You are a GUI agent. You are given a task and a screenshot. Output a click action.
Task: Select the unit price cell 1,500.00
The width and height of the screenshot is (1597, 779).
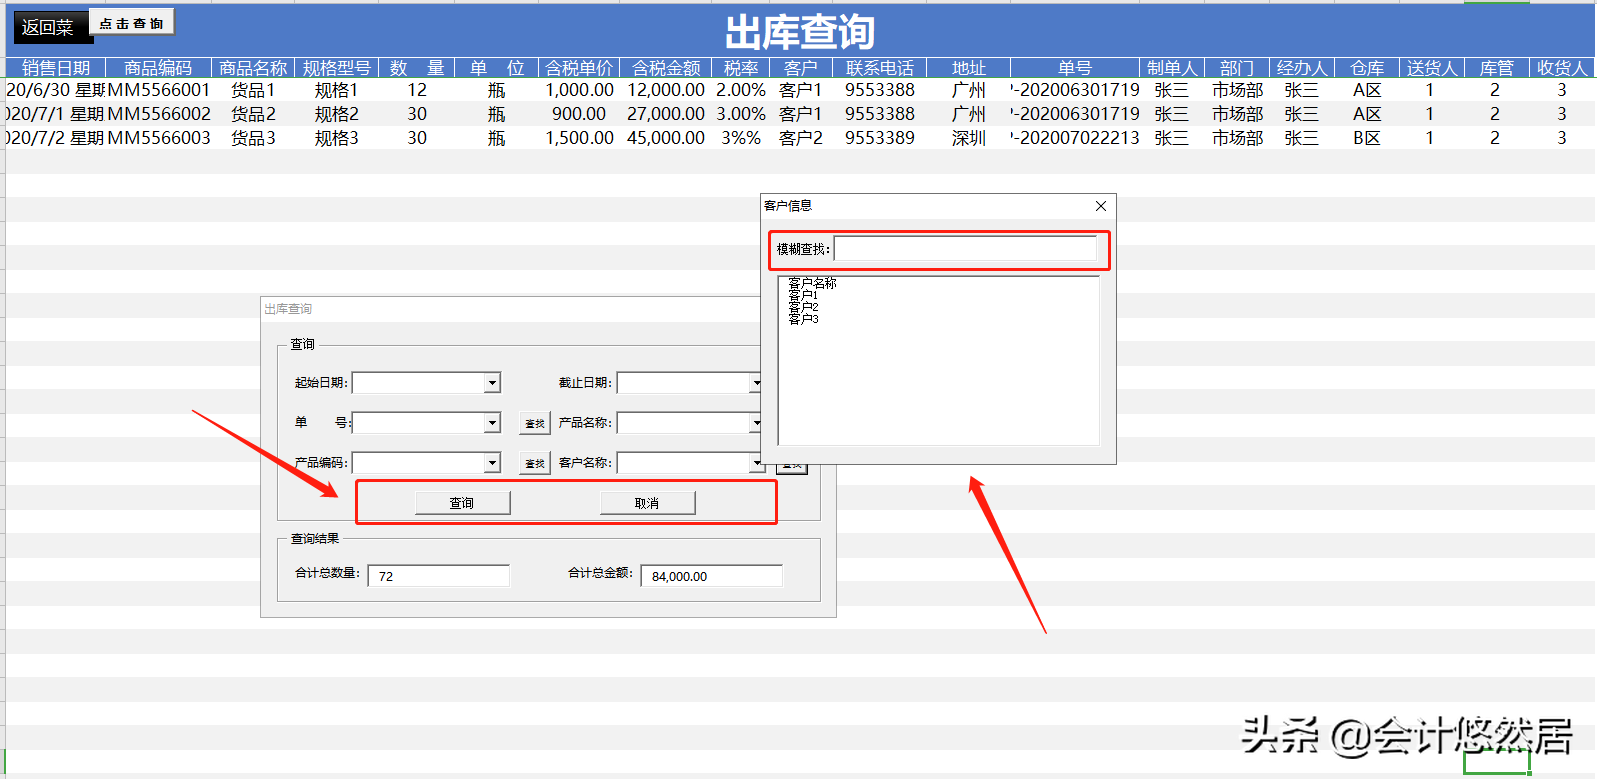[x=579, y=138]
